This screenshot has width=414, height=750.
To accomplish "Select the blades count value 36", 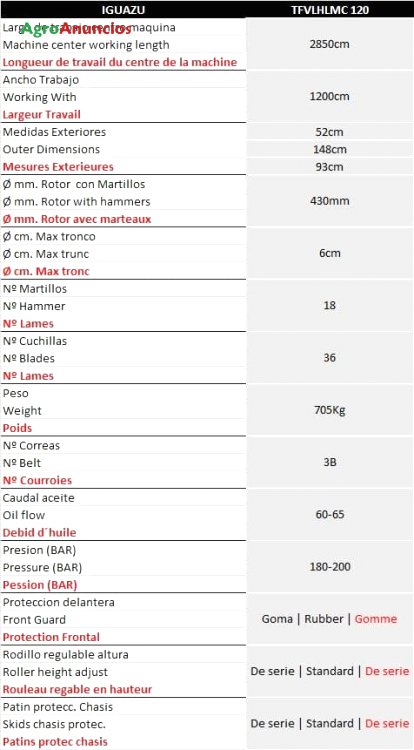I will pyautogui.click(x=330, y=357).
